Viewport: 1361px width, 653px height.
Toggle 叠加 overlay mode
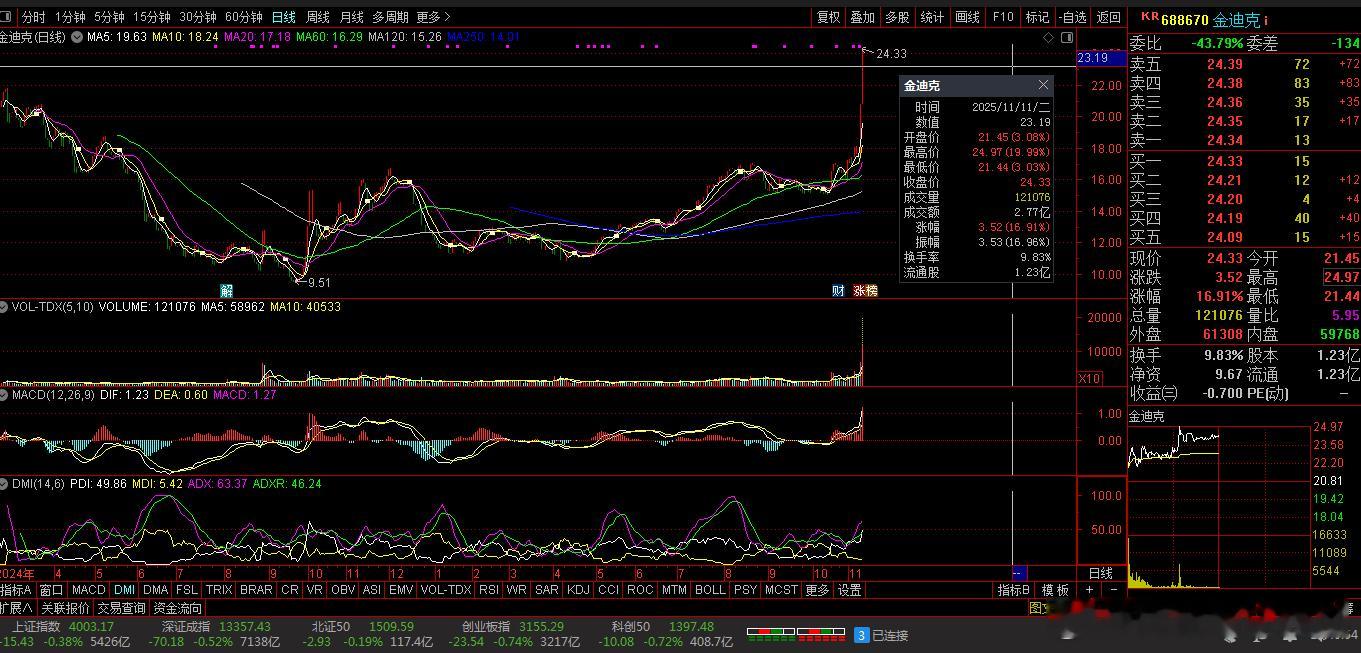pyautogui.click(x=862, y=17)
